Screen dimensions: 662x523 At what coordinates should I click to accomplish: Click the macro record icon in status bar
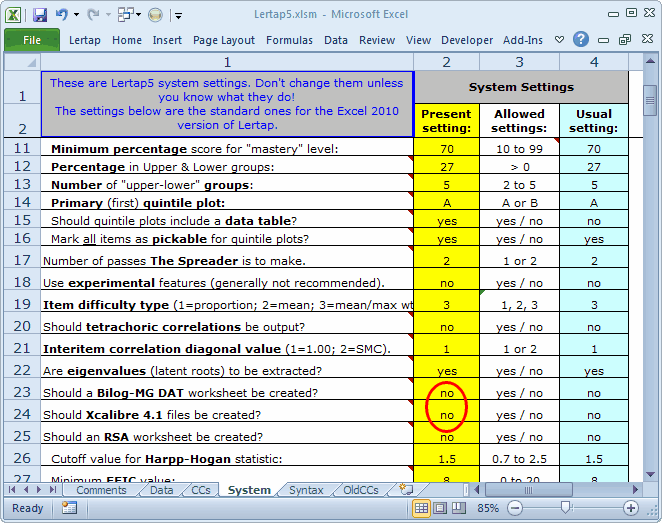point(69,508)
